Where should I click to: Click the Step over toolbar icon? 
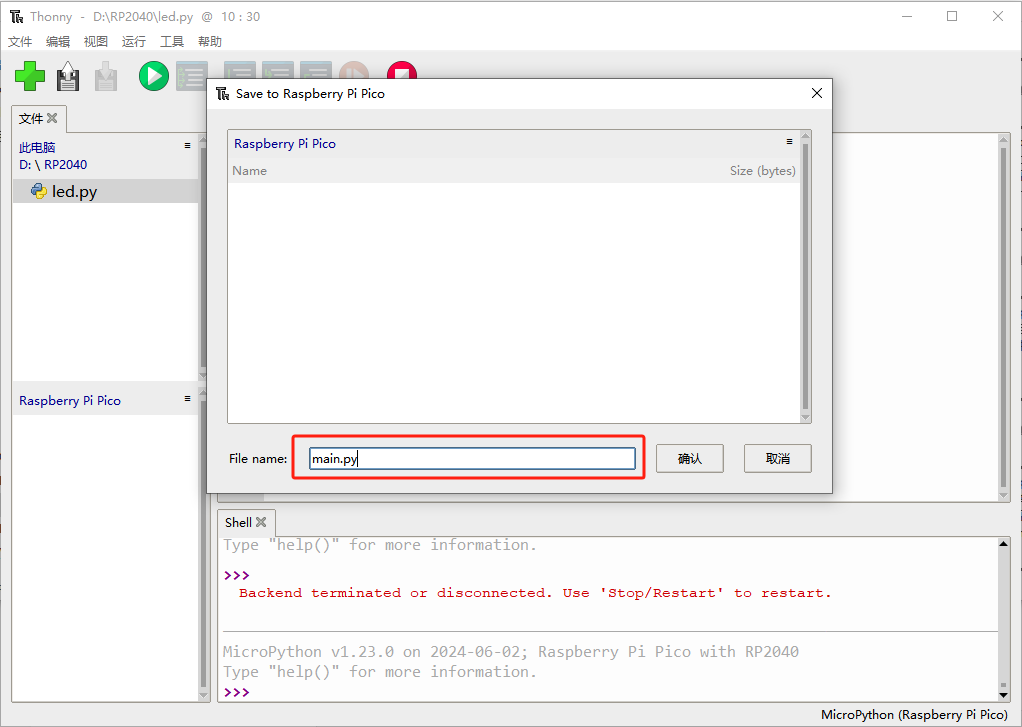tap(240, 70)
